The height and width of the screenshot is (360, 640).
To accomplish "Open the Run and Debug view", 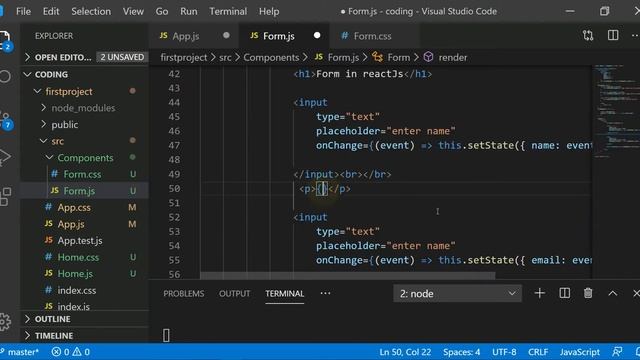I will (5, 157).
